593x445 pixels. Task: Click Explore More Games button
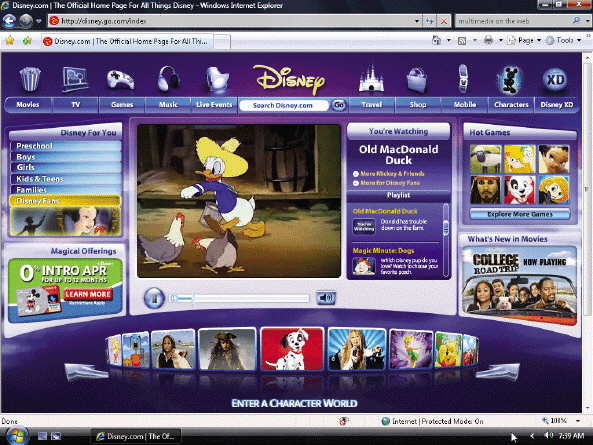coord(520,214)
